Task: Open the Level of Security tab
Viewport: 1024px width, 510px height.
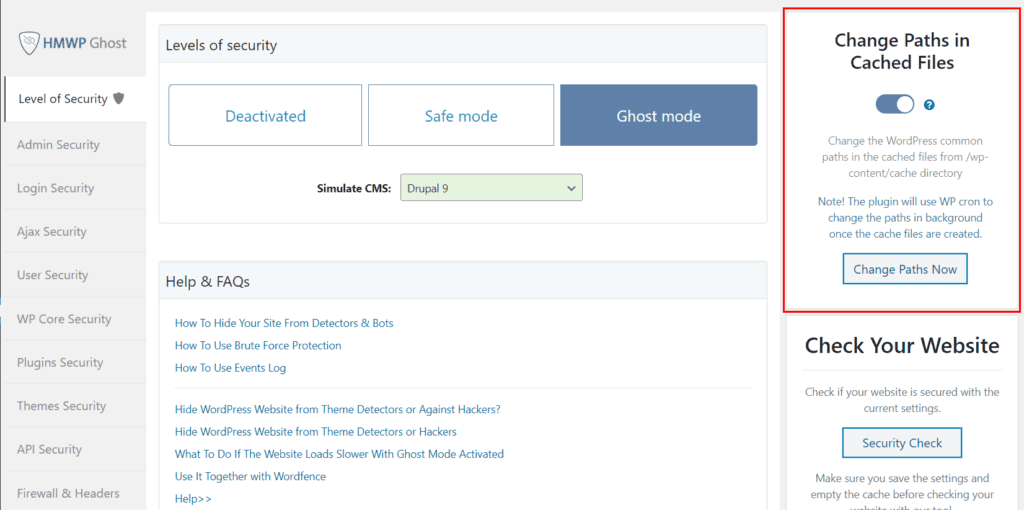Action: (x=75, y=99)
